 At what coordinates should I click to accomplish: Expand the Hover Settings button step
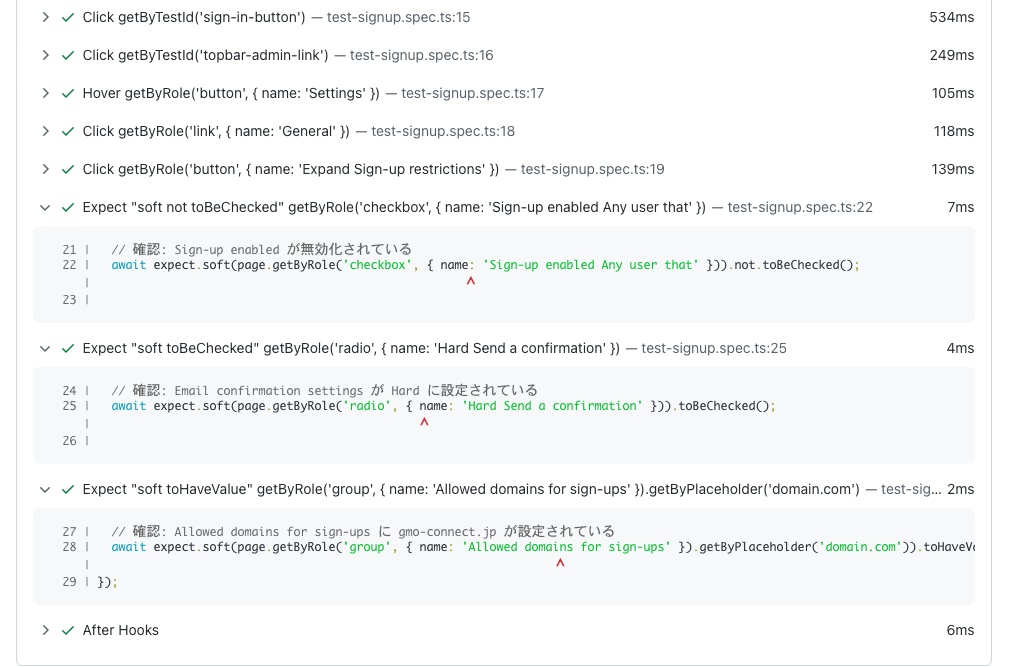pyautogui.click(x=45, y=93)
